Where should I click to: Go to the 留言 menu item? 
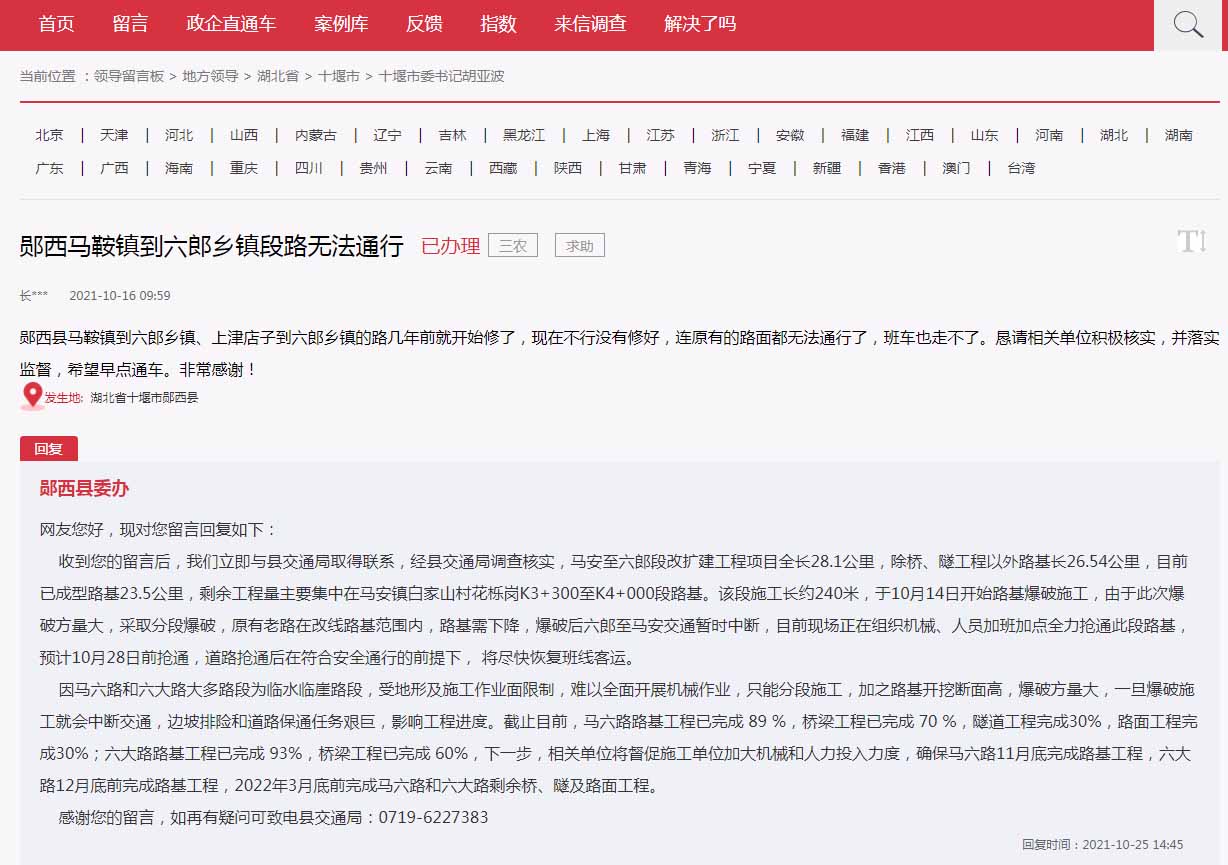pos(130,24)
